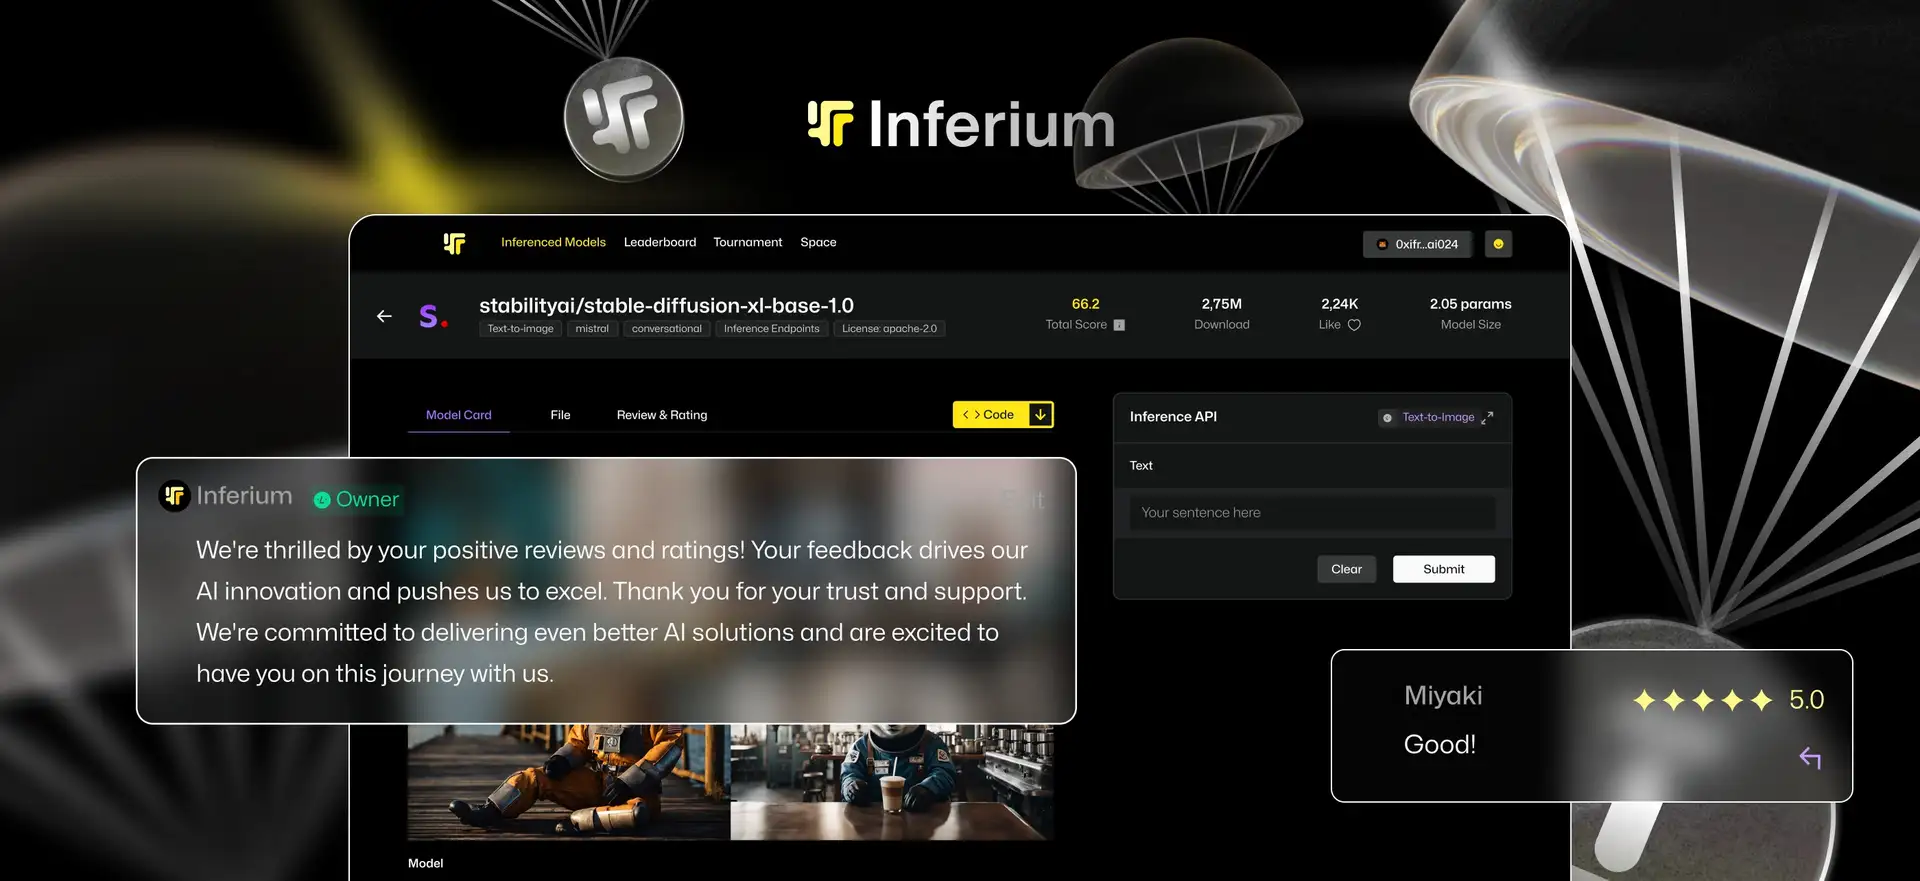
Task: Navigate to the Tournament page
Action: click(747, 242)
